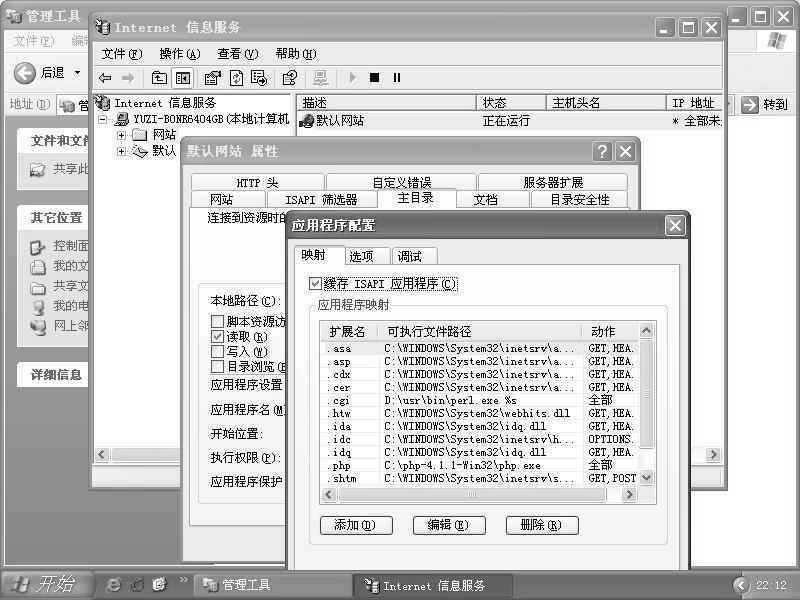Toggle the console tree show/hide icon

coord(182,77)
